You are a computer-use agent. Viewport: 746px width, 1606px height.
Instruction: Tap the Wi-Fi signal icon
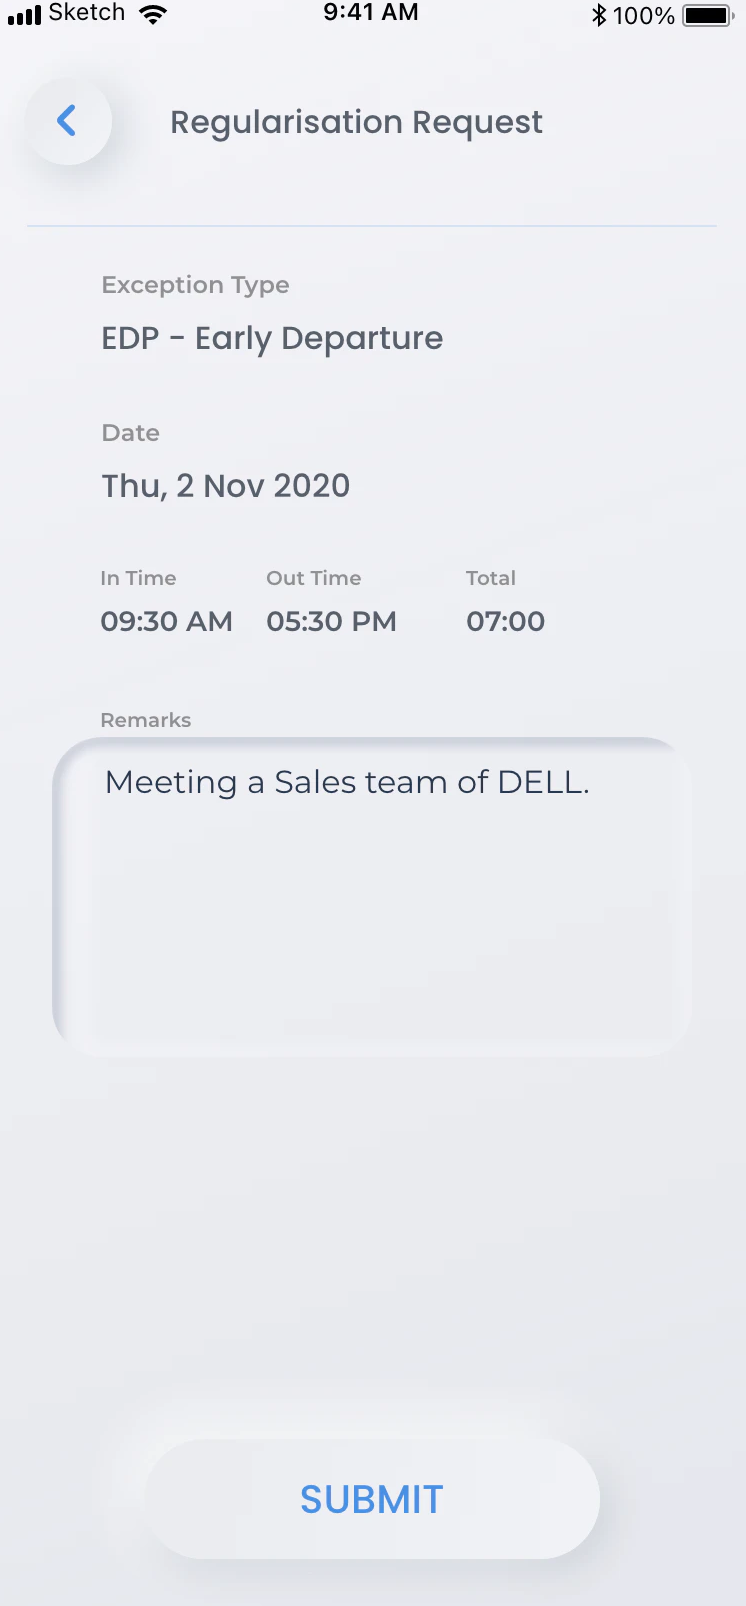[153, 14]
